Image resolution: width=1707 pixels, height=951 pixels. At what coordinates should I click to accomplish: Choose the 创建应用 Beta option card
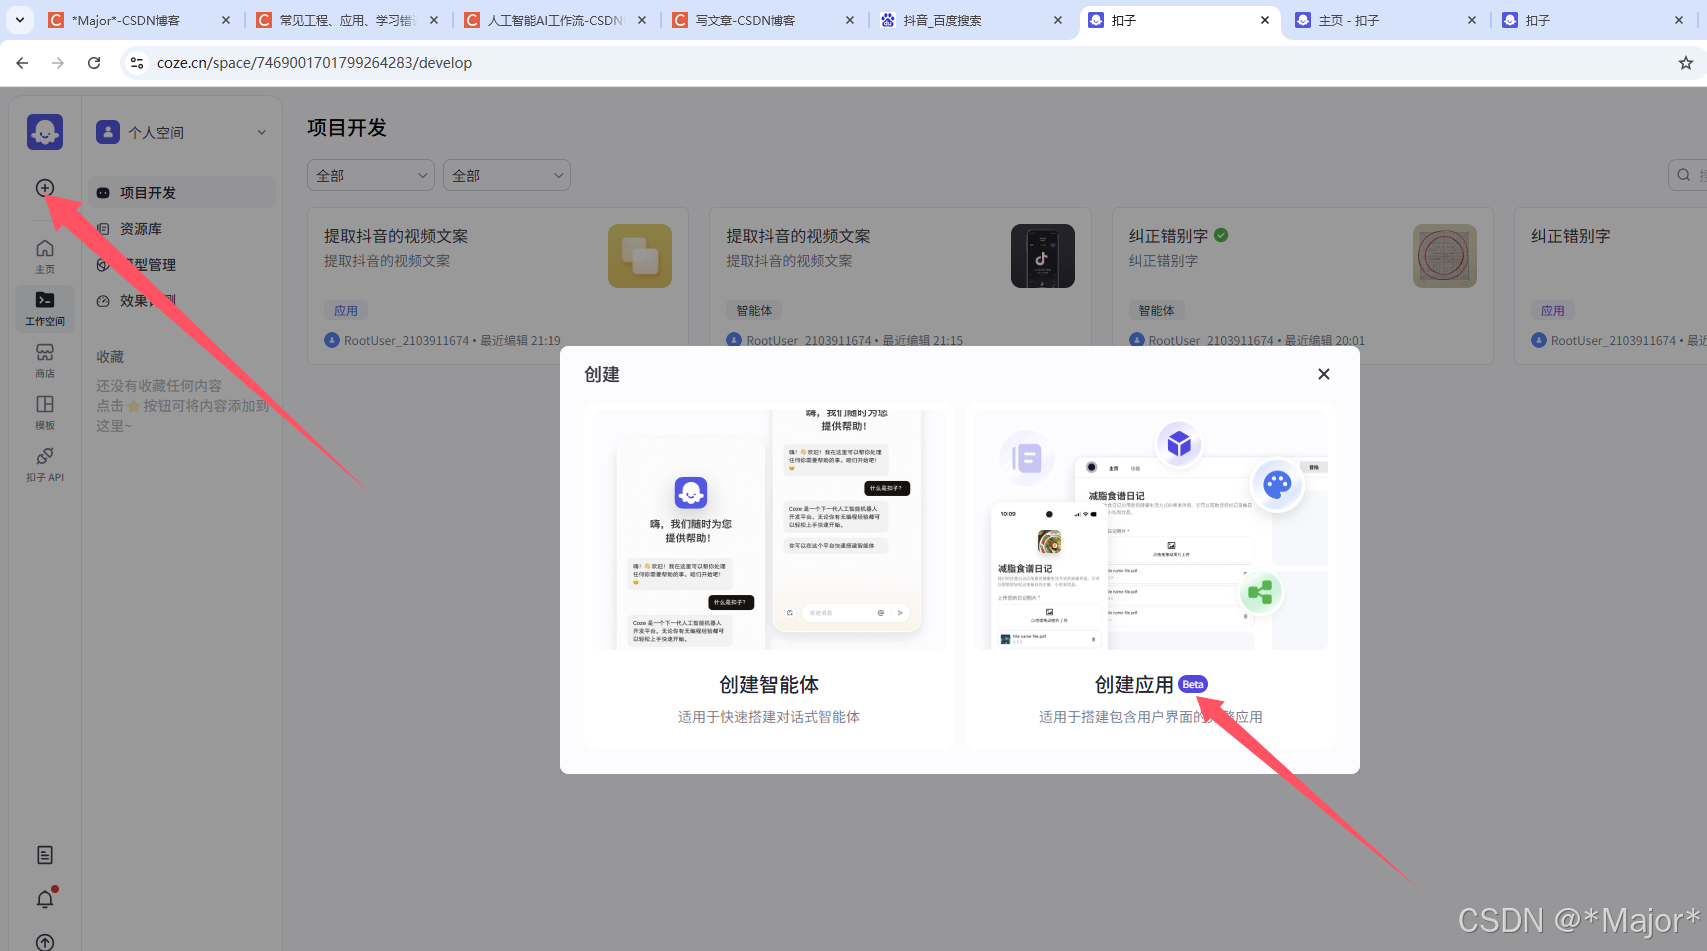(x=1151, y=576)
